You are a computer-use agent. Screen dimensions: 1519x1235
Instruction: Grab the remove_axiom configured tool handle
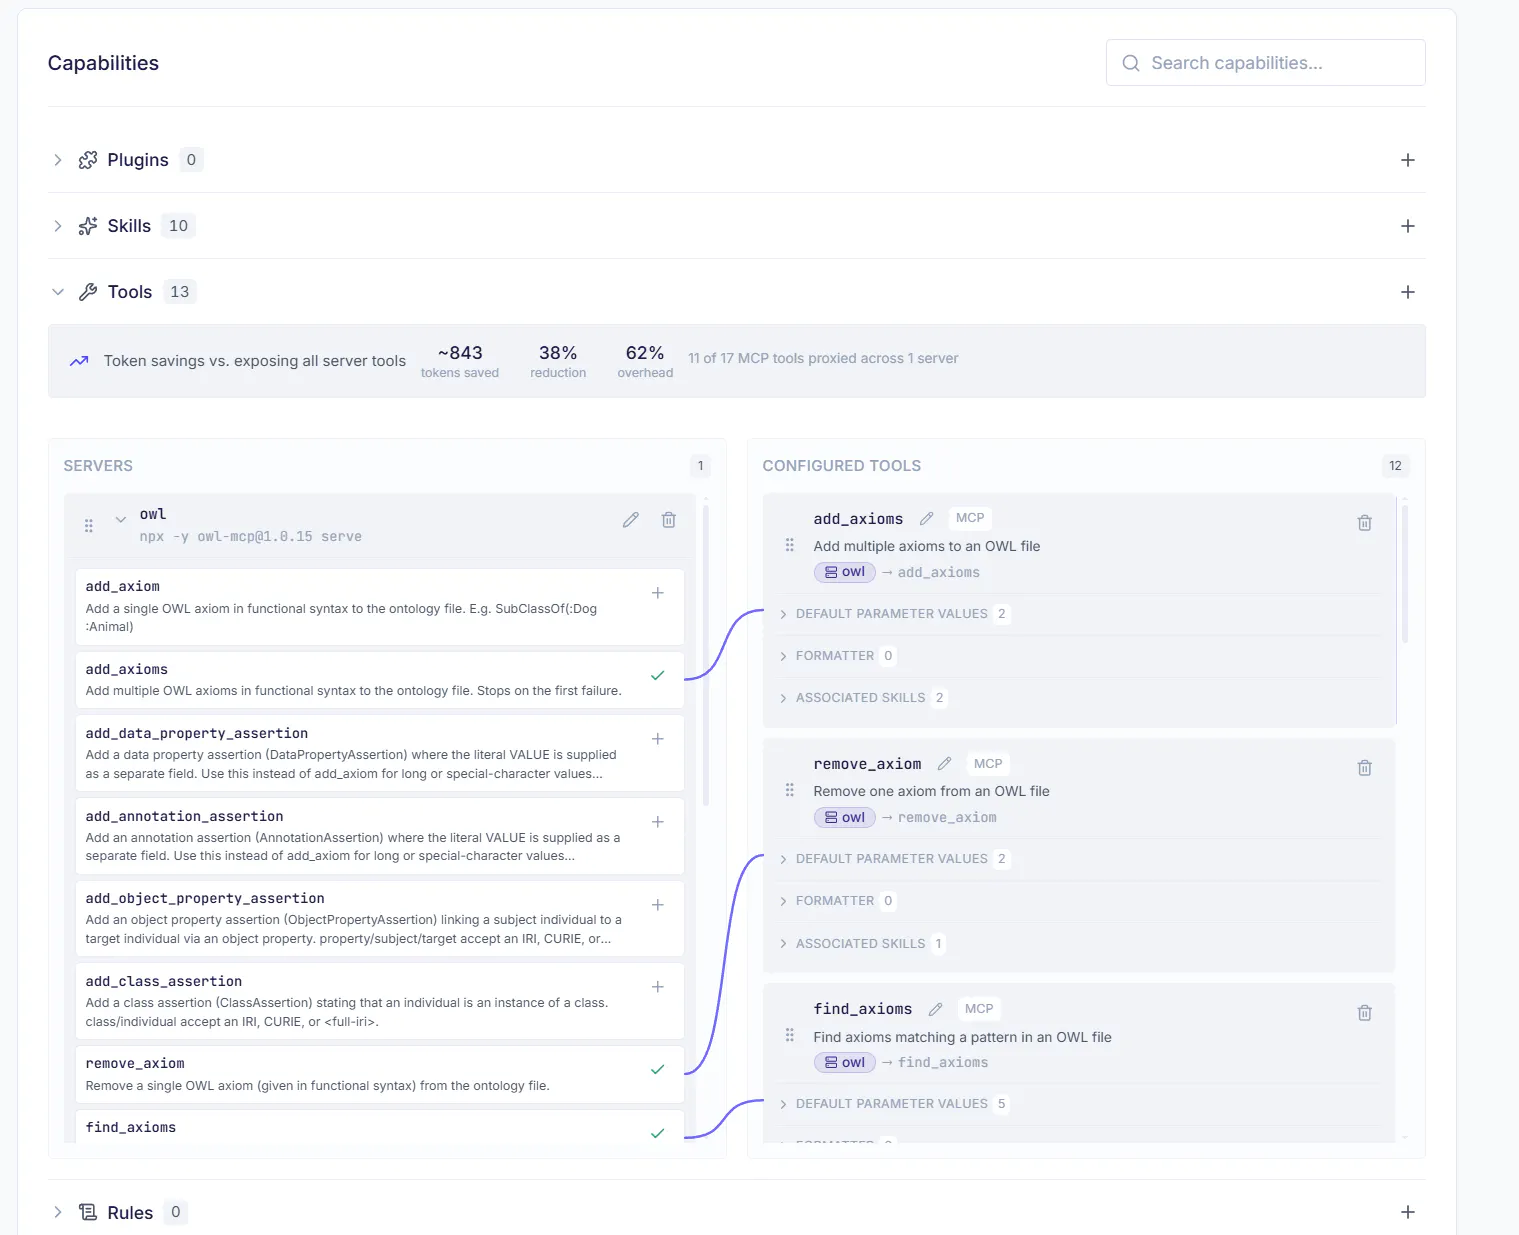(790, 790)
